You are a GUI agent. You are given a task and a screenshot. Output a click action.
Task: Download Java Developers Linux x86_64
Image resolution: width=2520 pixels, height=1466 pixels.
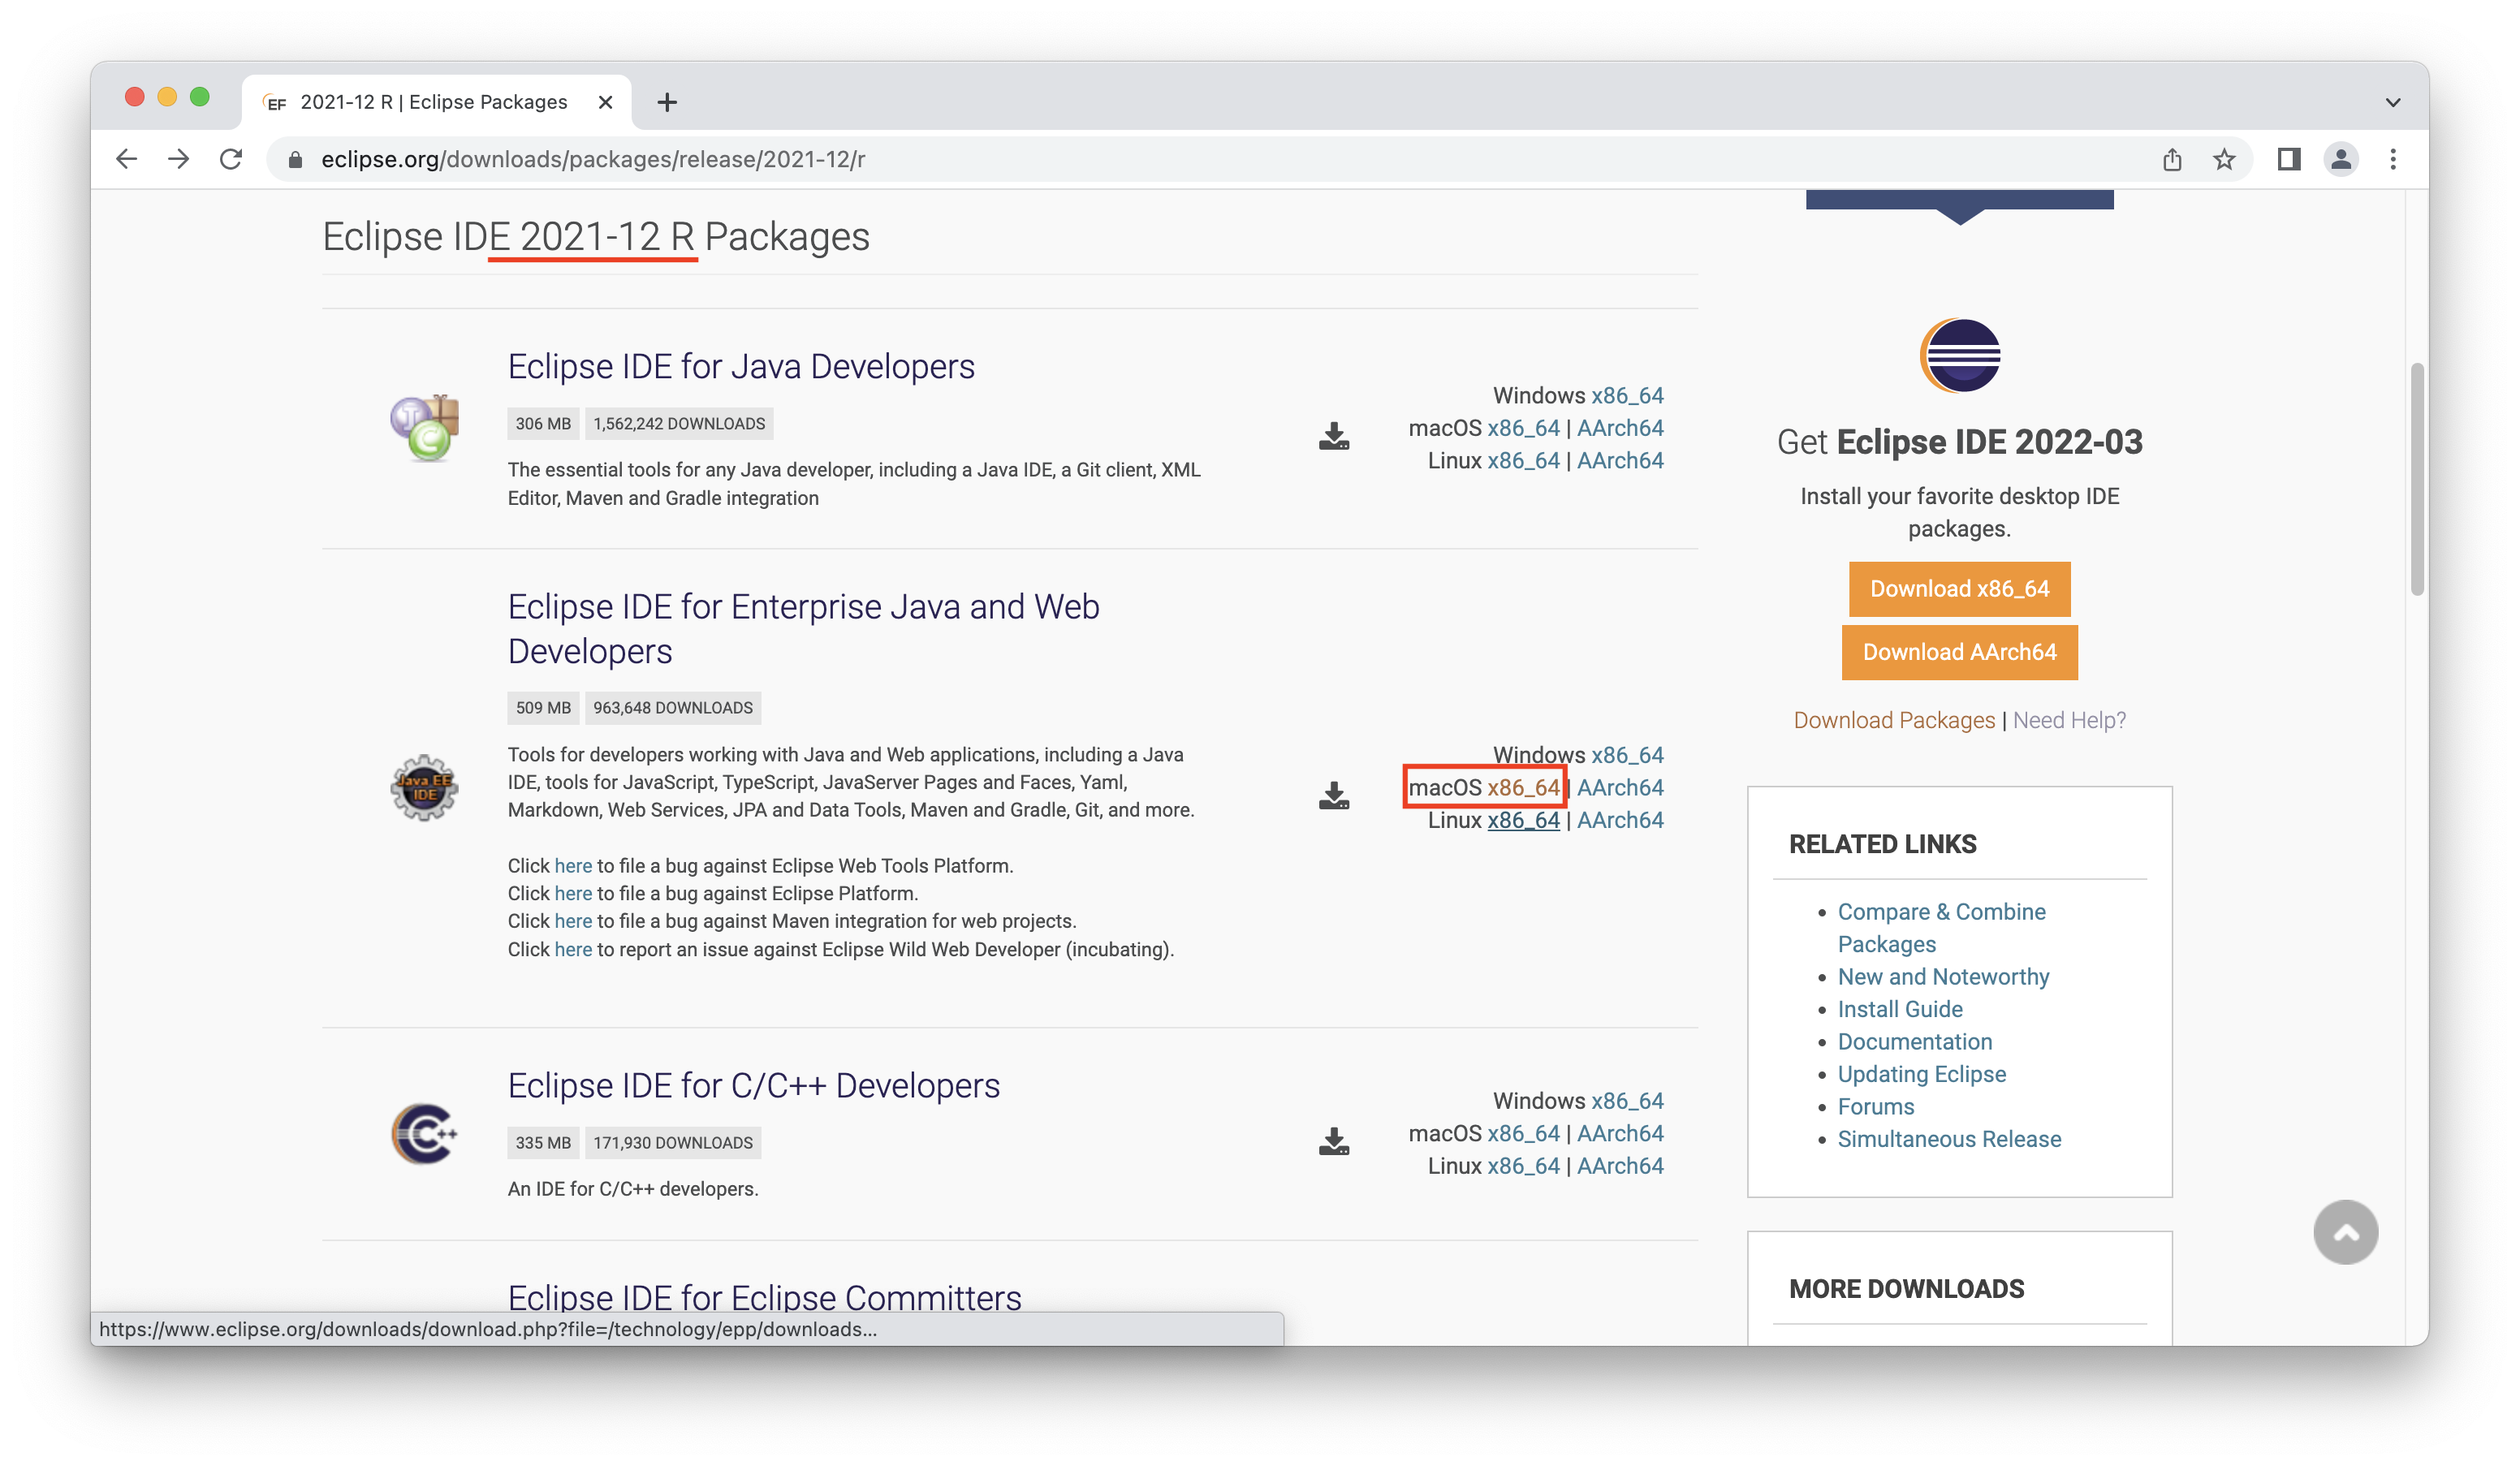[x=1523, y=460]
